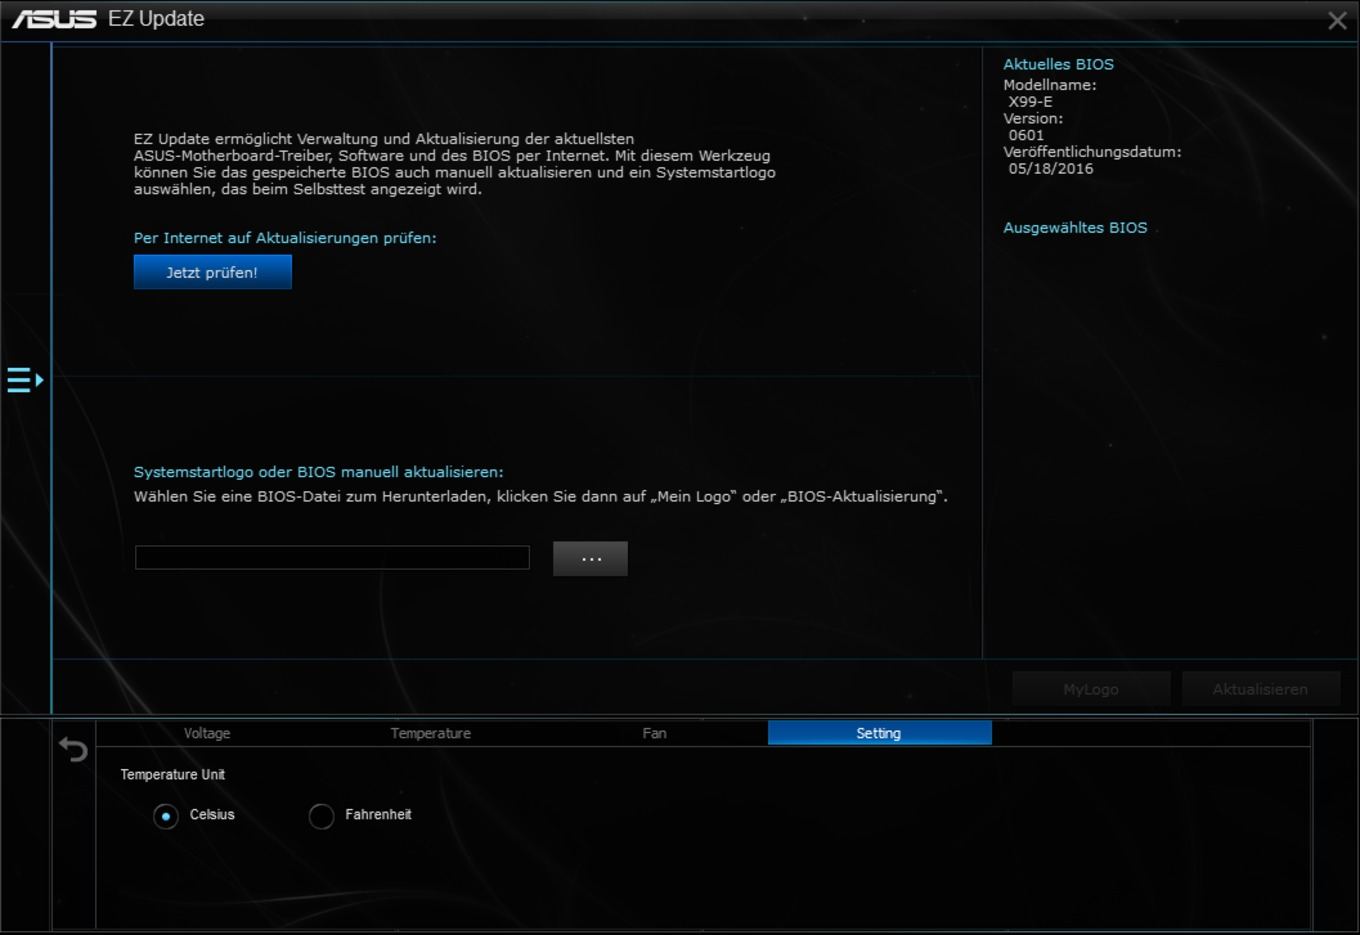Screen dimensions: 1360x935
Task: Click the Jetzt prüfen! button
Action: 212,272
